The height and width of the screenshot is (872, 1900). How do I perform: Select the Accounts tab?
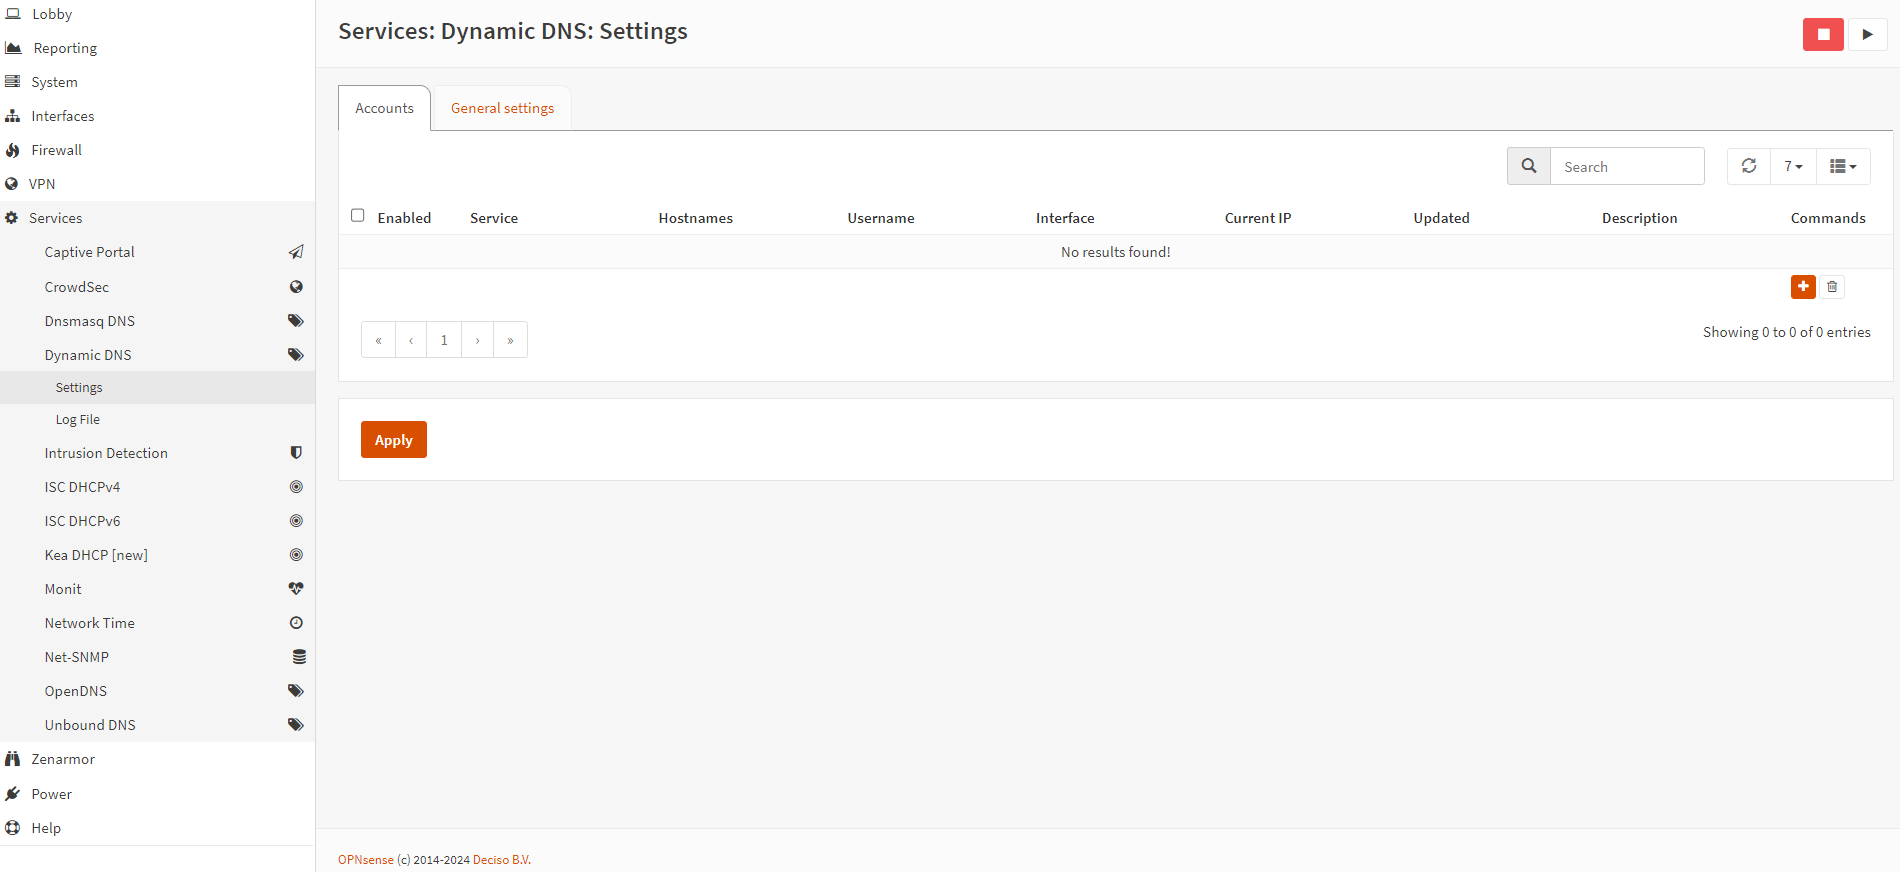pos(384,108)
